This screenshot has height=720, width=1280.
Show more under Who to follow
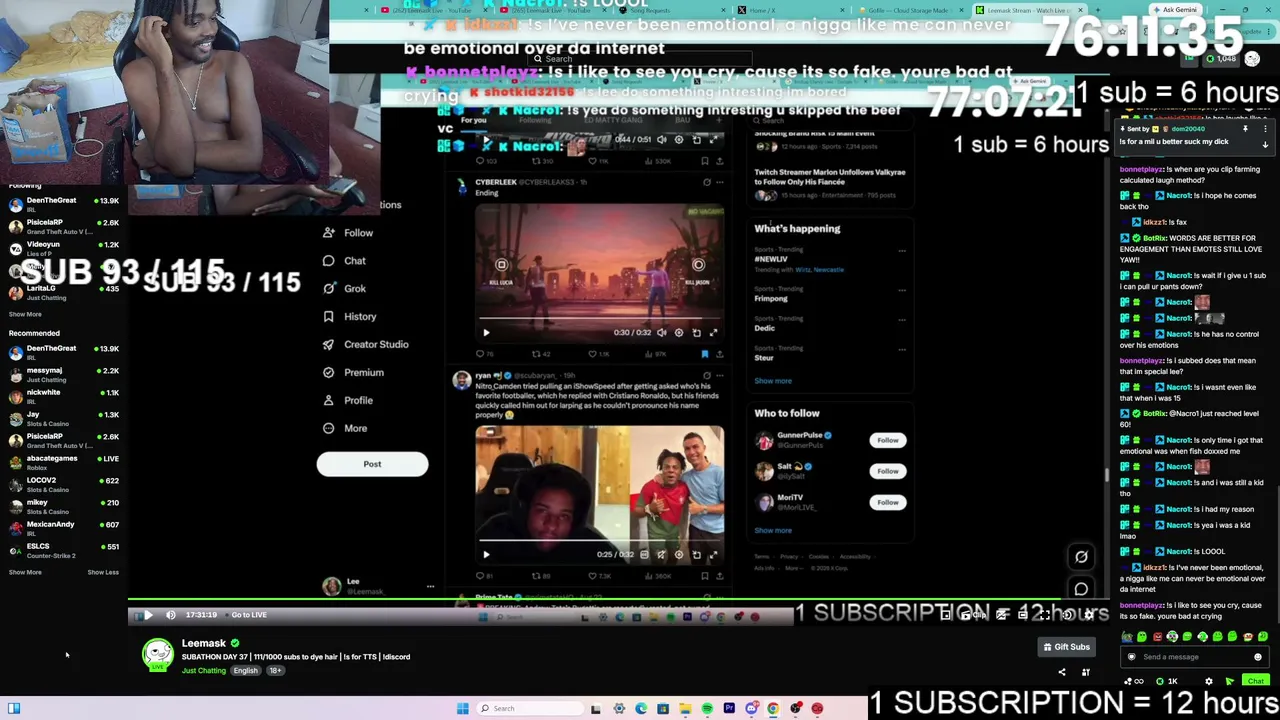pos(773,531)
